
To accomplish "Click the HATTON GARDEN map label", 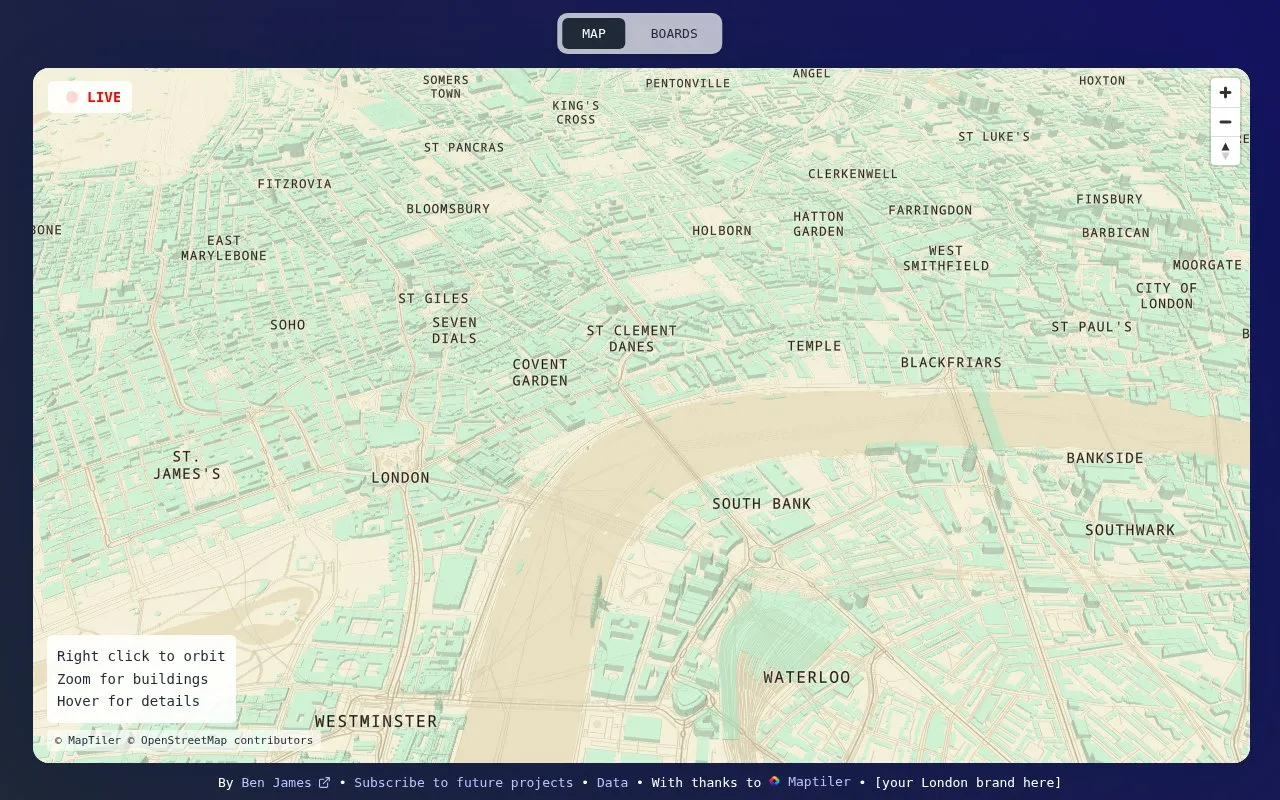I will click(819, 224).
